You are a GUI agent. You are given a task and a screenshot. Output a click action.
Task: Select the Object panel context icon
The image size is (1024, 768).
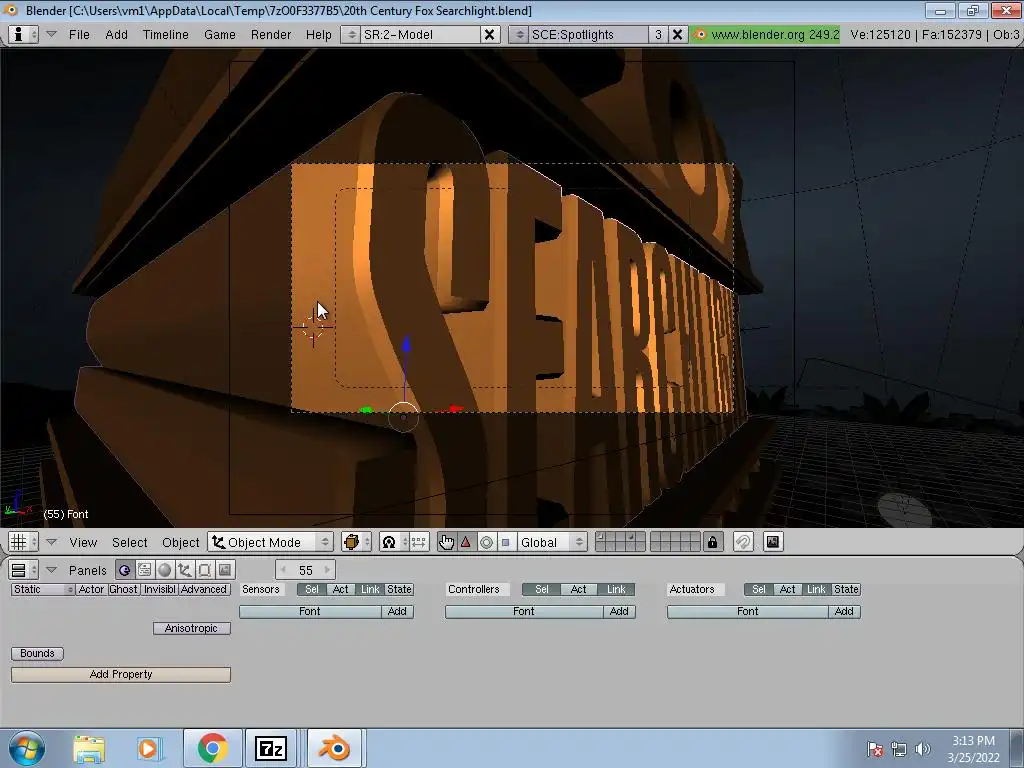pyautogui.click(x=185, y=570)
